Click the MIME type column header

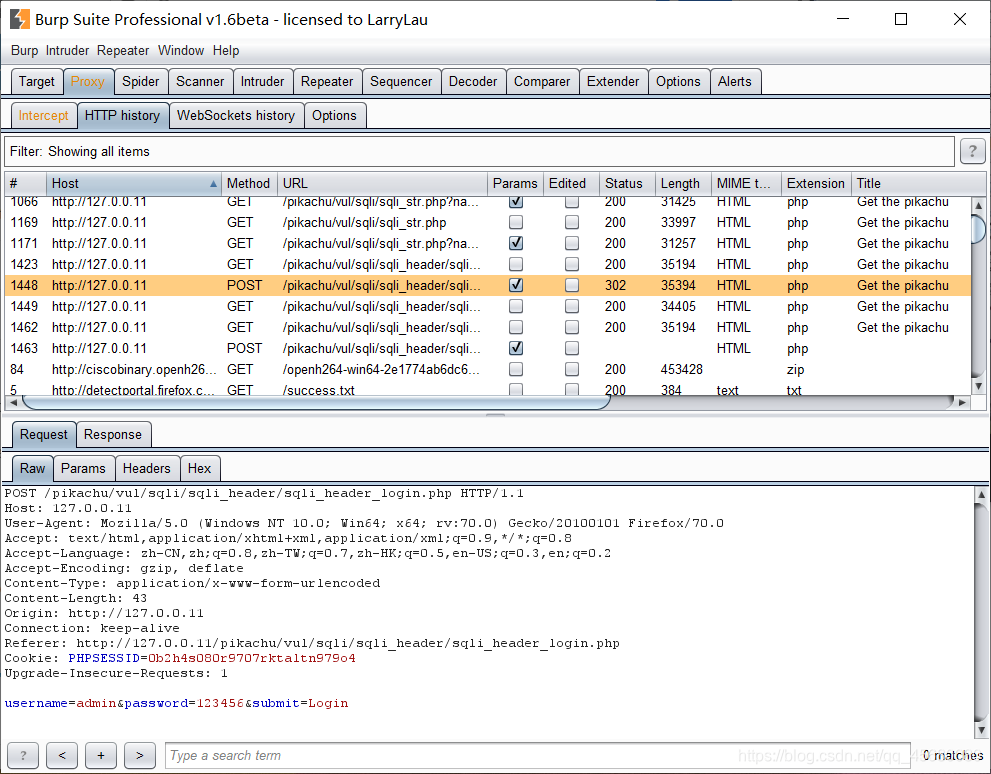pos(746,183)
